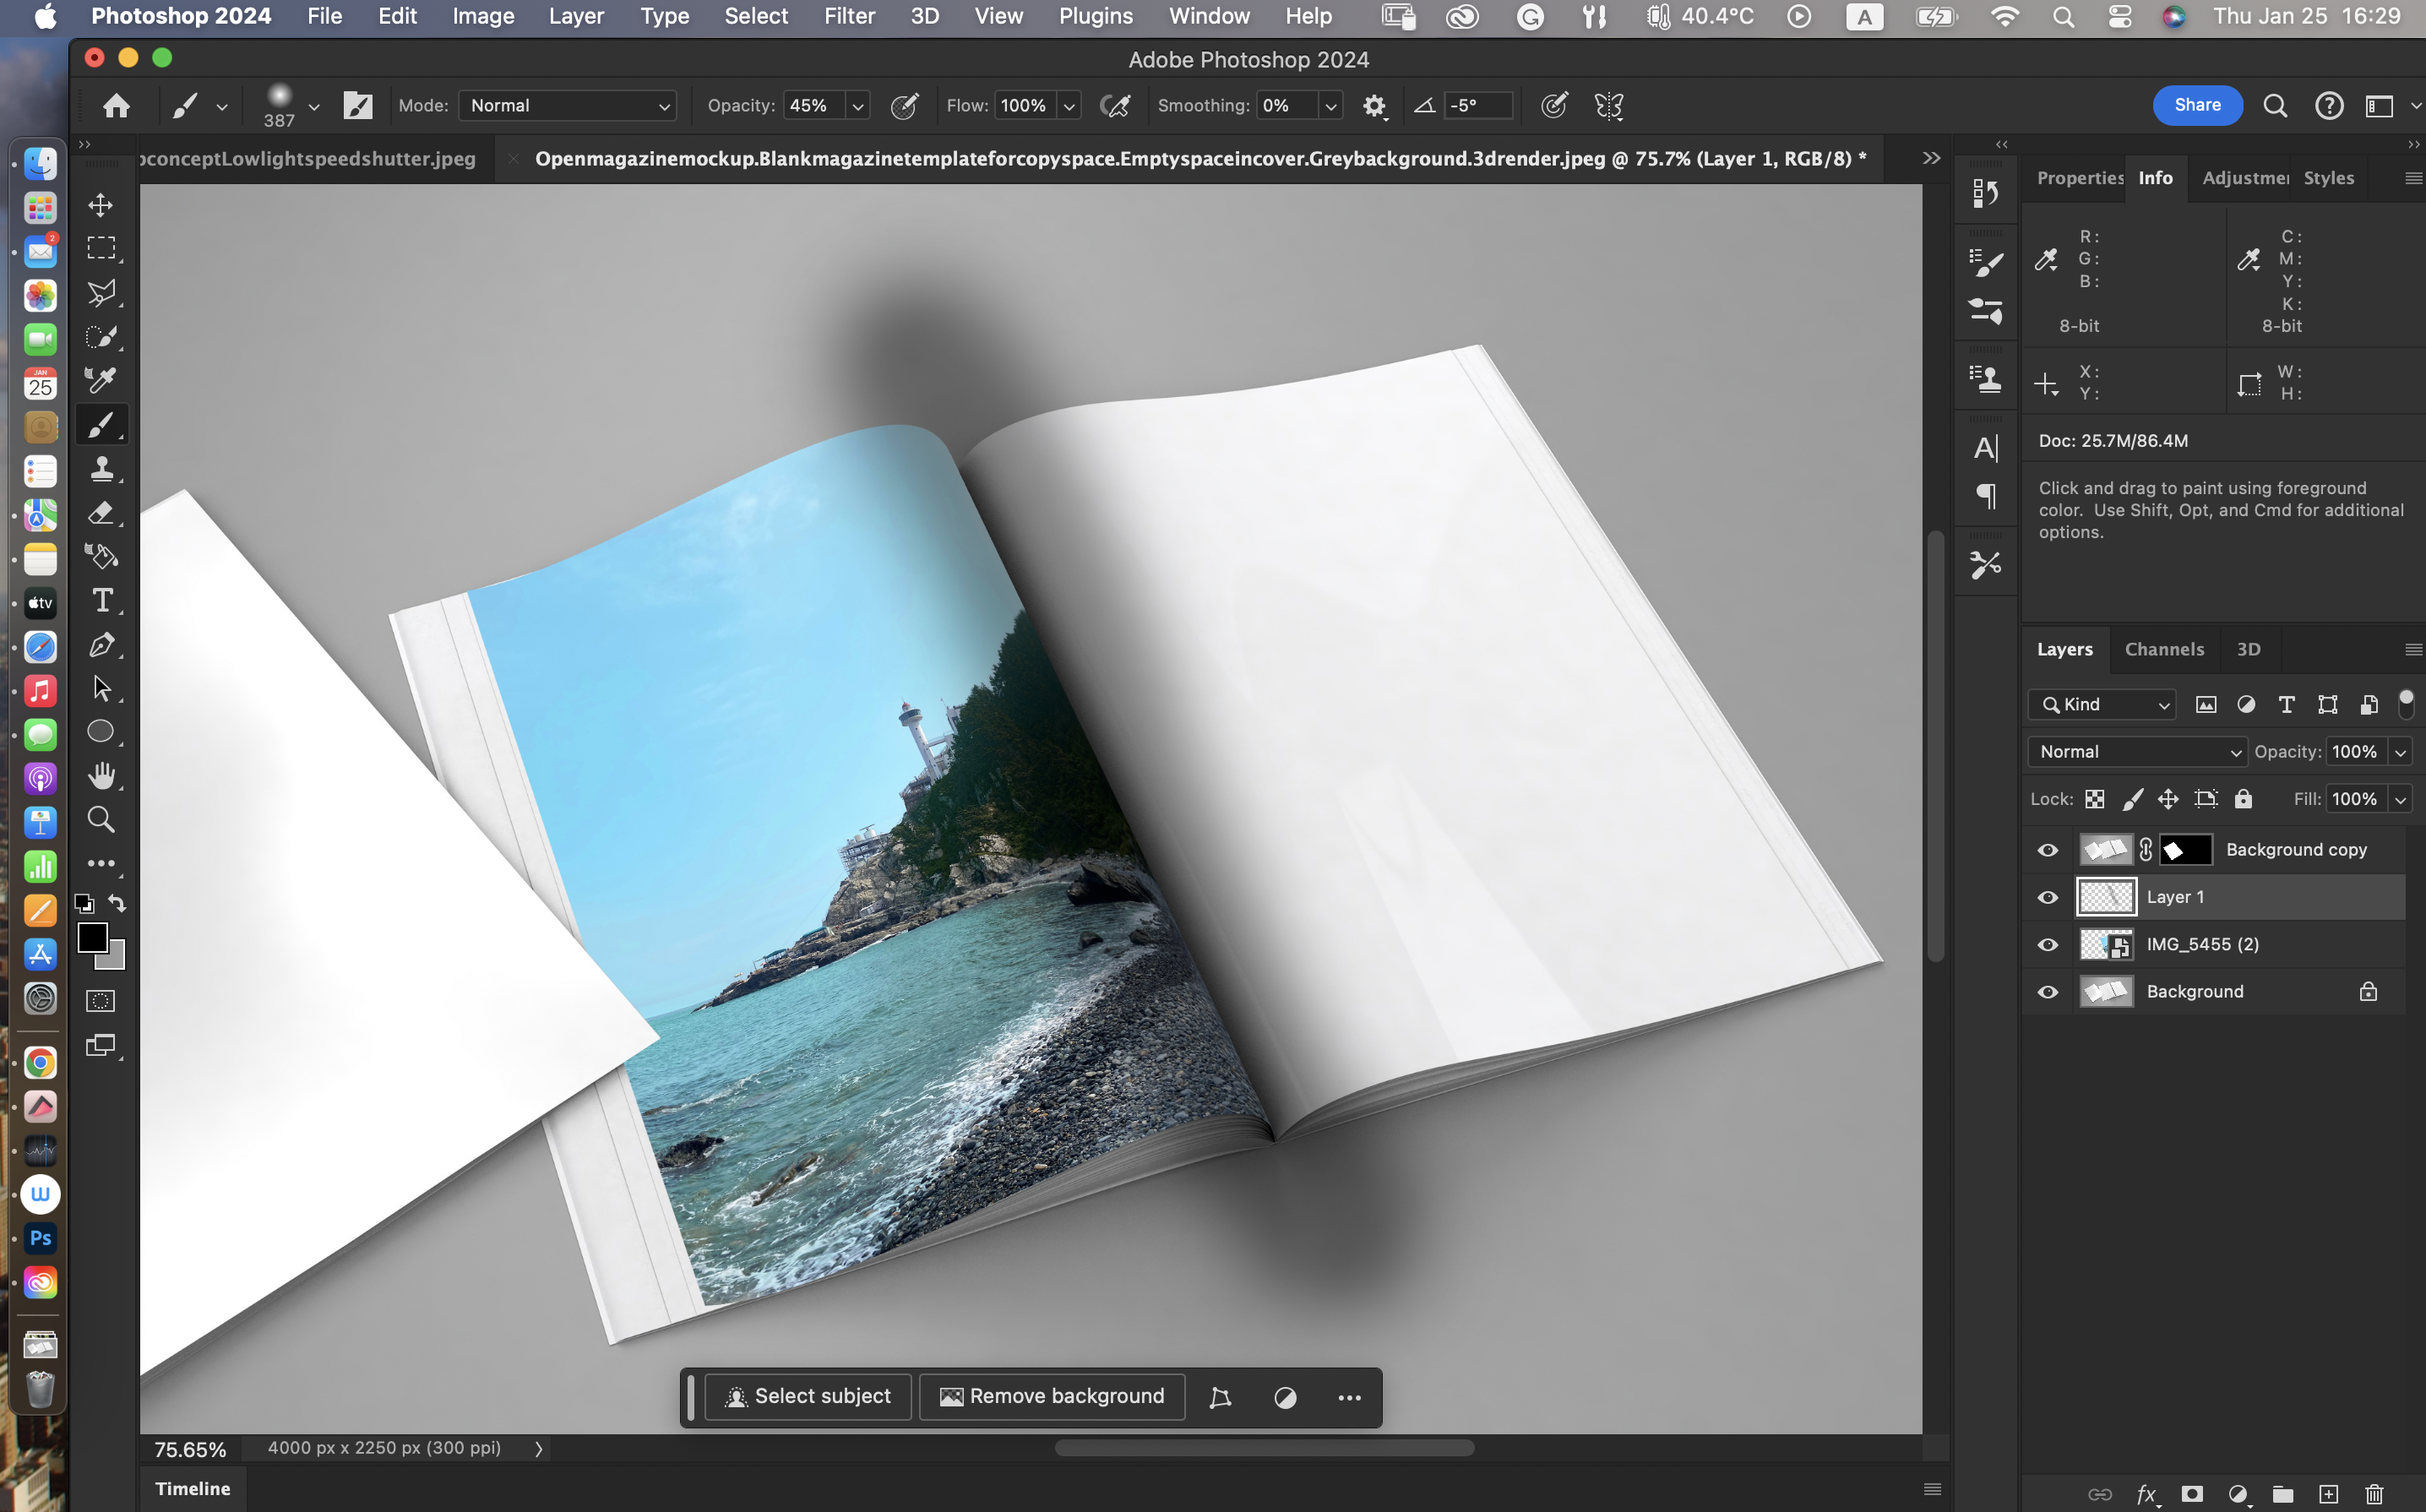The image size is (2426, 1512).
Task: Select the Eraser tool
Action: tap(101, 513)
